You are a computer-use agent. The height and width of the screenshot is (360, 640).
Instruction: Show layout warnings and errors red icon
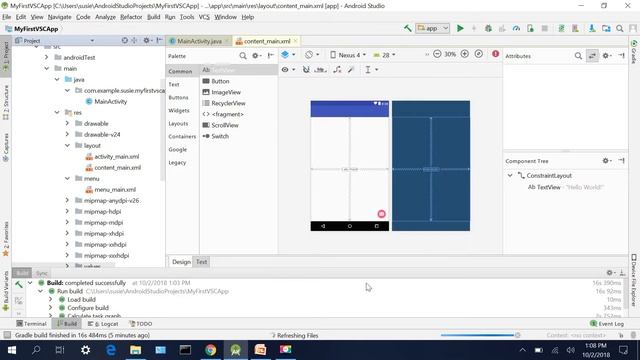496,54
